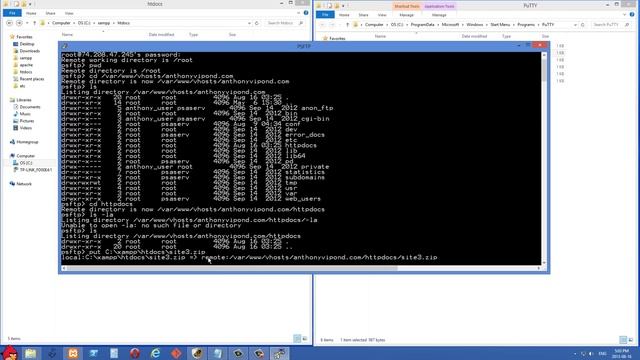Open Help icon in htdocs window
640x360 pixels.
[x=306, y=13]
